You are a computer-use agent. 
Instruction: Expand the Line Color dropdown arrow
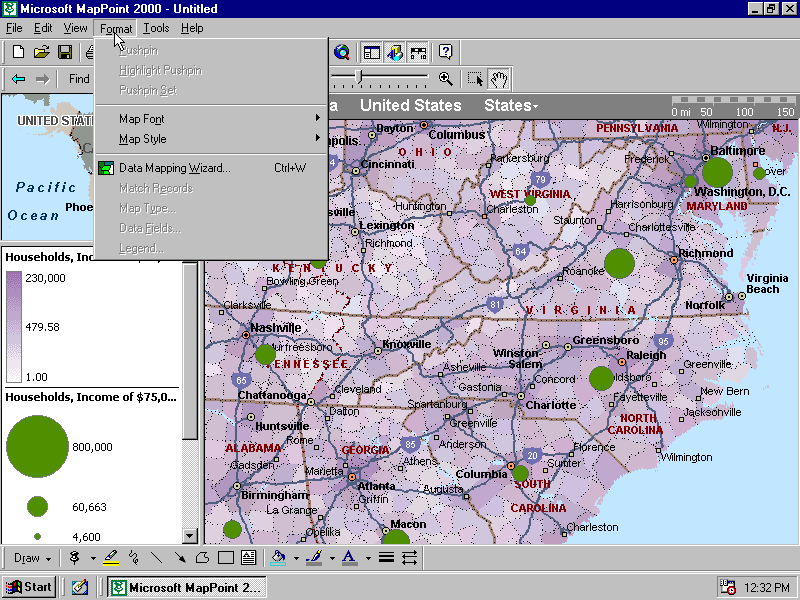[332, 559]
